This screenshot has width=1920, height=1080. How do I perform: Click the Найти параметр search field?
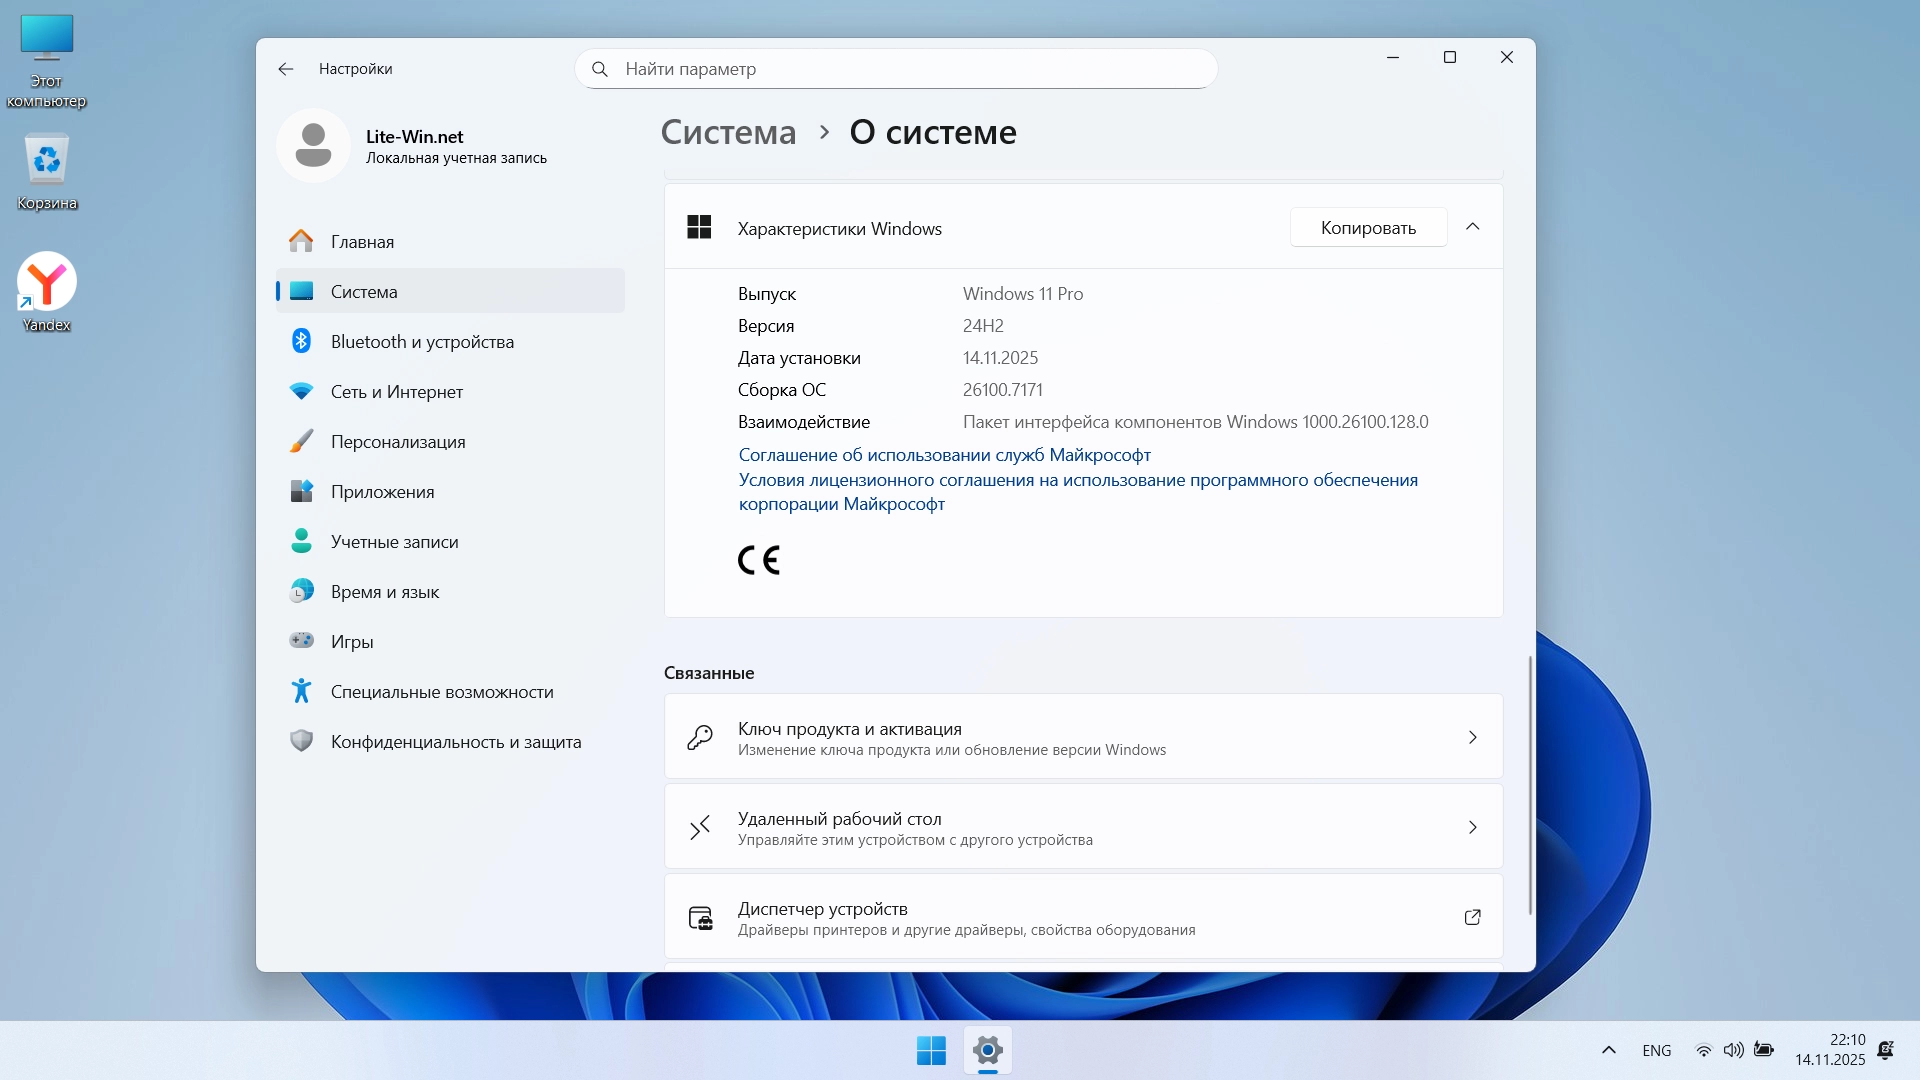point(895,69)
